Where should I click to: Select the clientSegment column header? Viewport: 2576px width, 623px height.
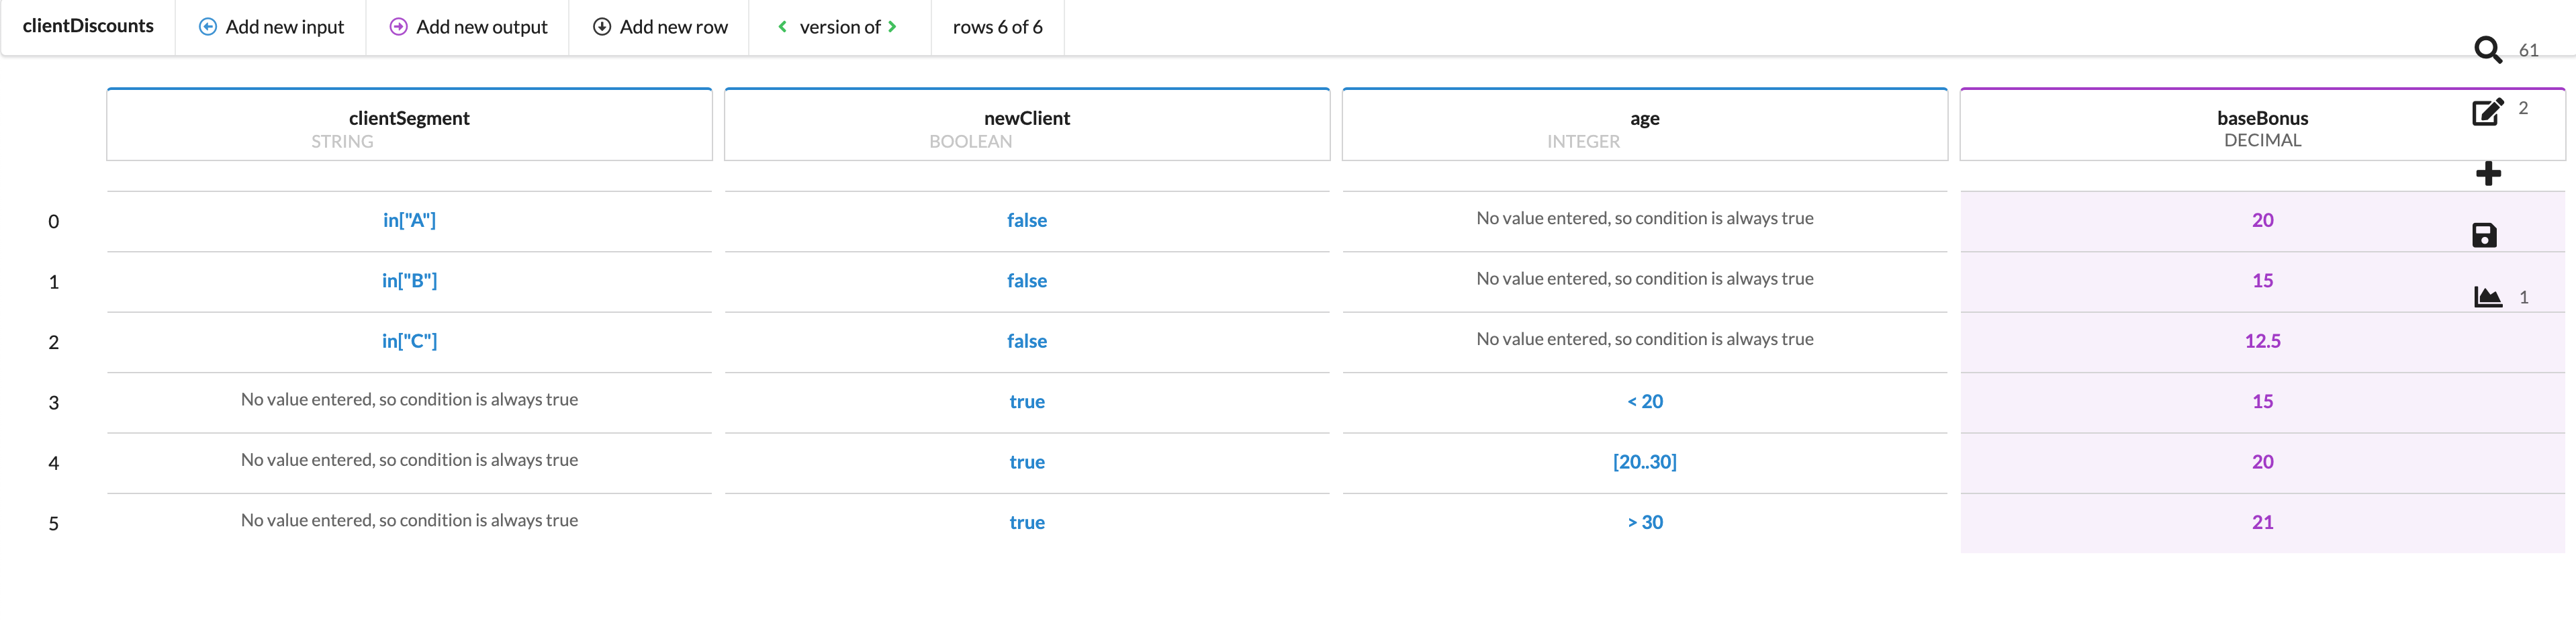pos(409,126)
